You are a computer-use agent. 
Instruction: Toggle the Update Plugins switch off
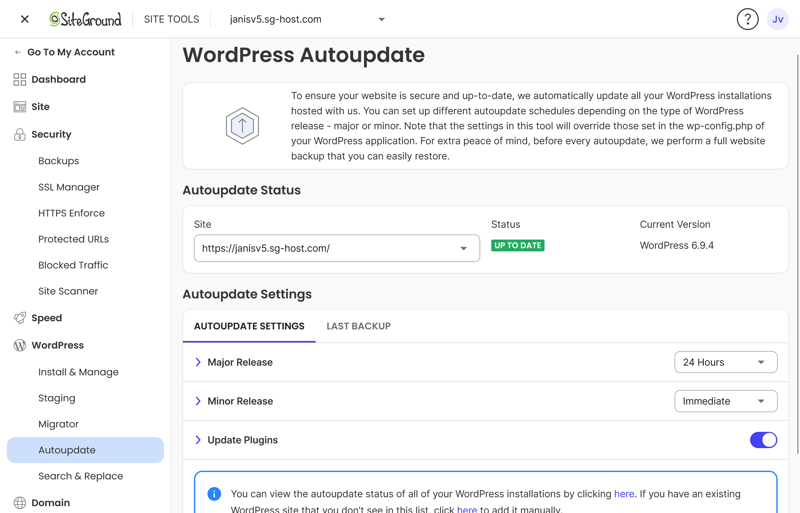(x=763, y=440)
